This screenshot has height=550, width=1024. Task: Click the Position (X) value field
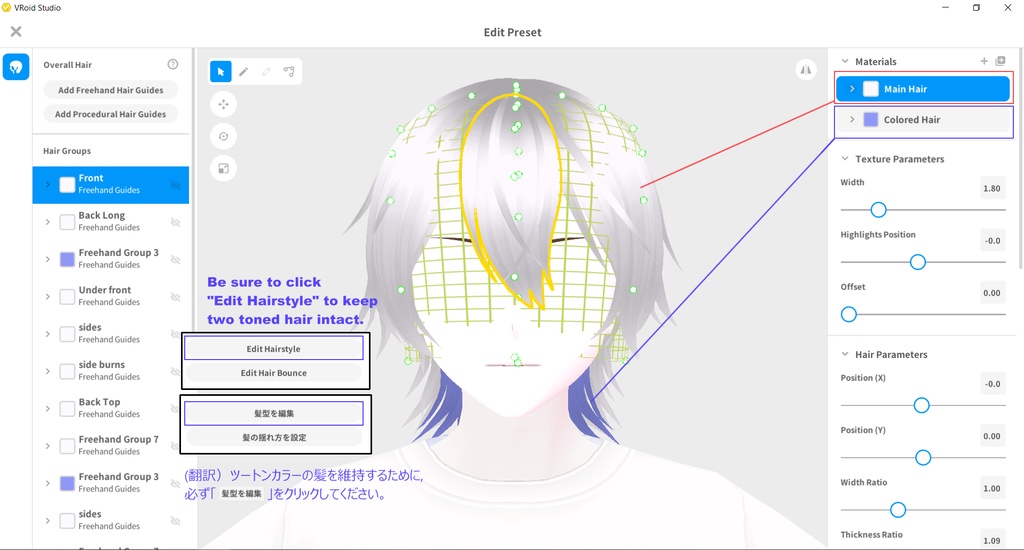pyautogui.click(x=992, y=383)
